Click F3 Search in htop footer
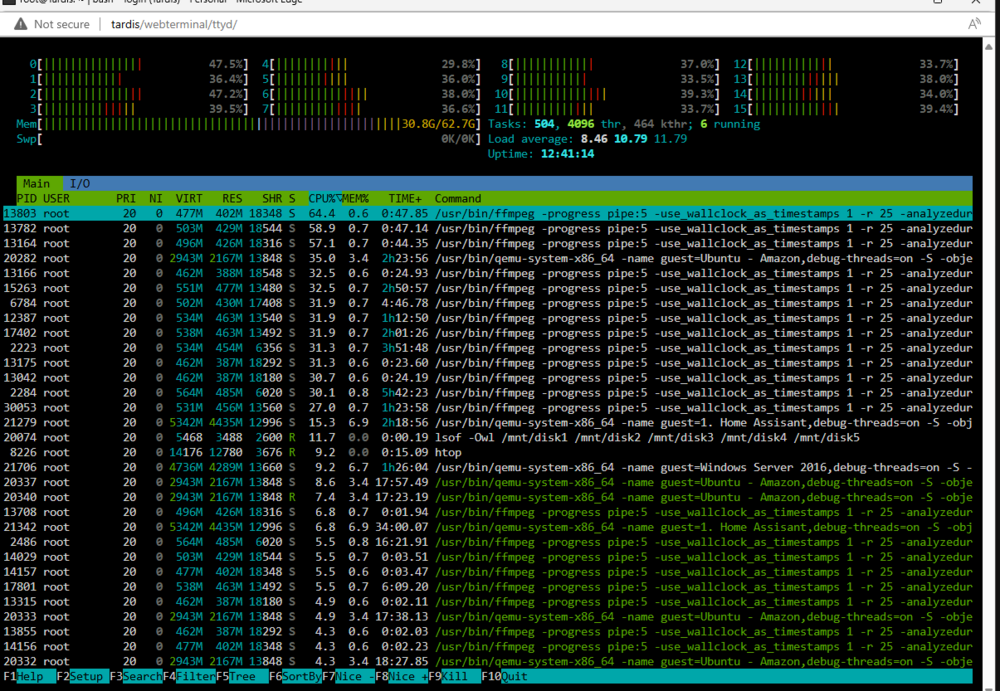 pos(136,676)
